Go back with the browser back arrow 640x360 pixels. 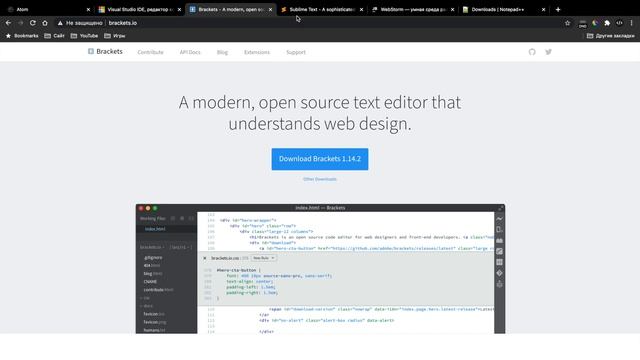[8, 23]
